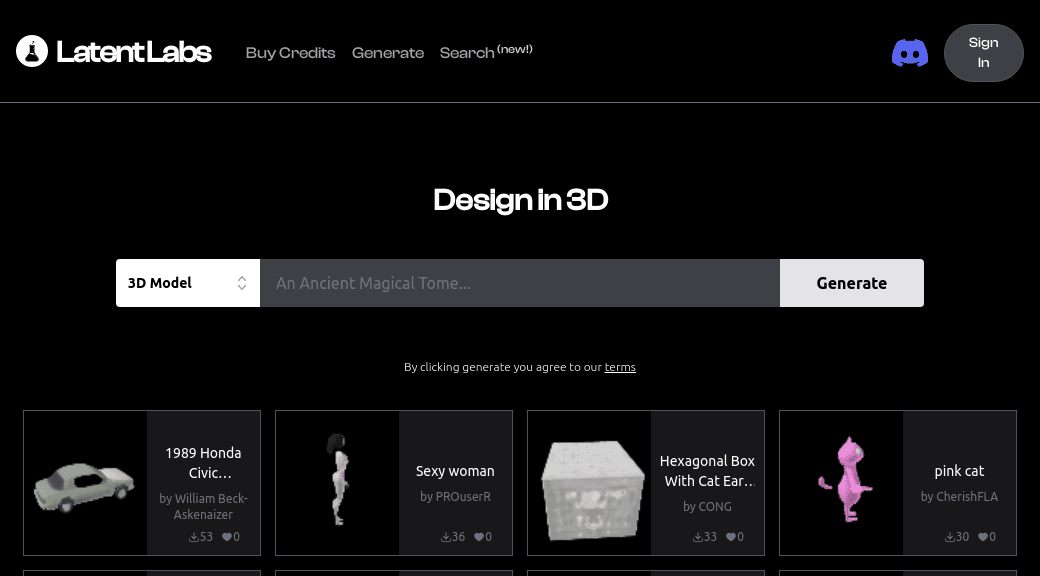Click the heart icon on Hexagonal Box card

[730, 536]
